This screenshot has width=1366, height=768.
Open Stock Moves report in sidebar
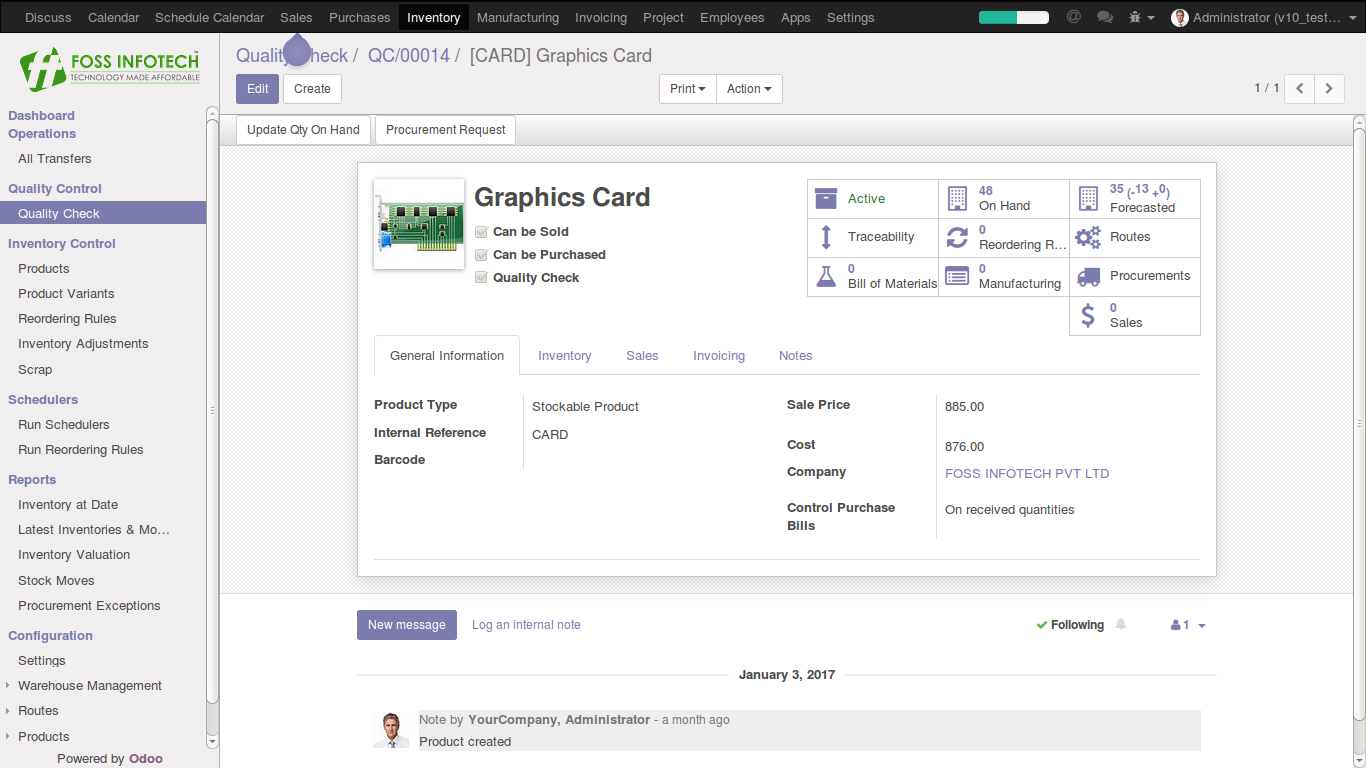[x=56, y=581]
